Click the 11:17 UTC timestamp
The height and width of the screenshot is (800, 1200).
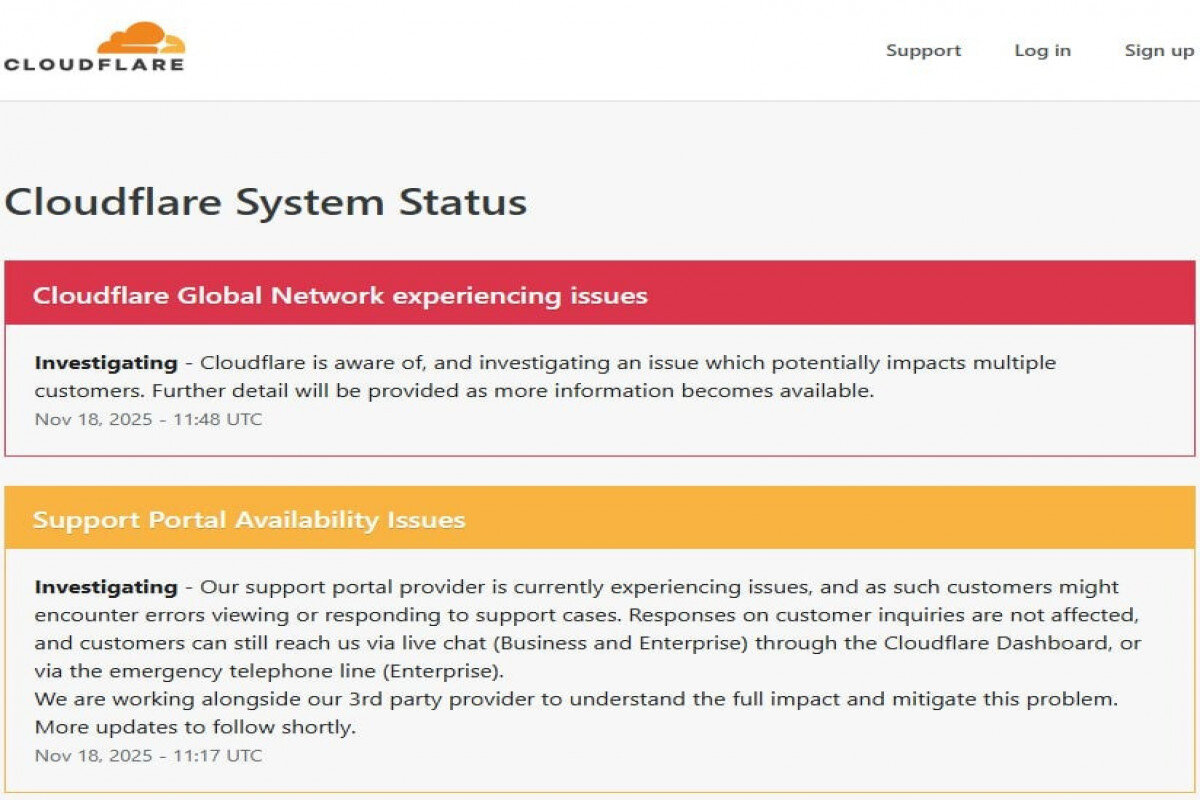click(x=148, y=755)
